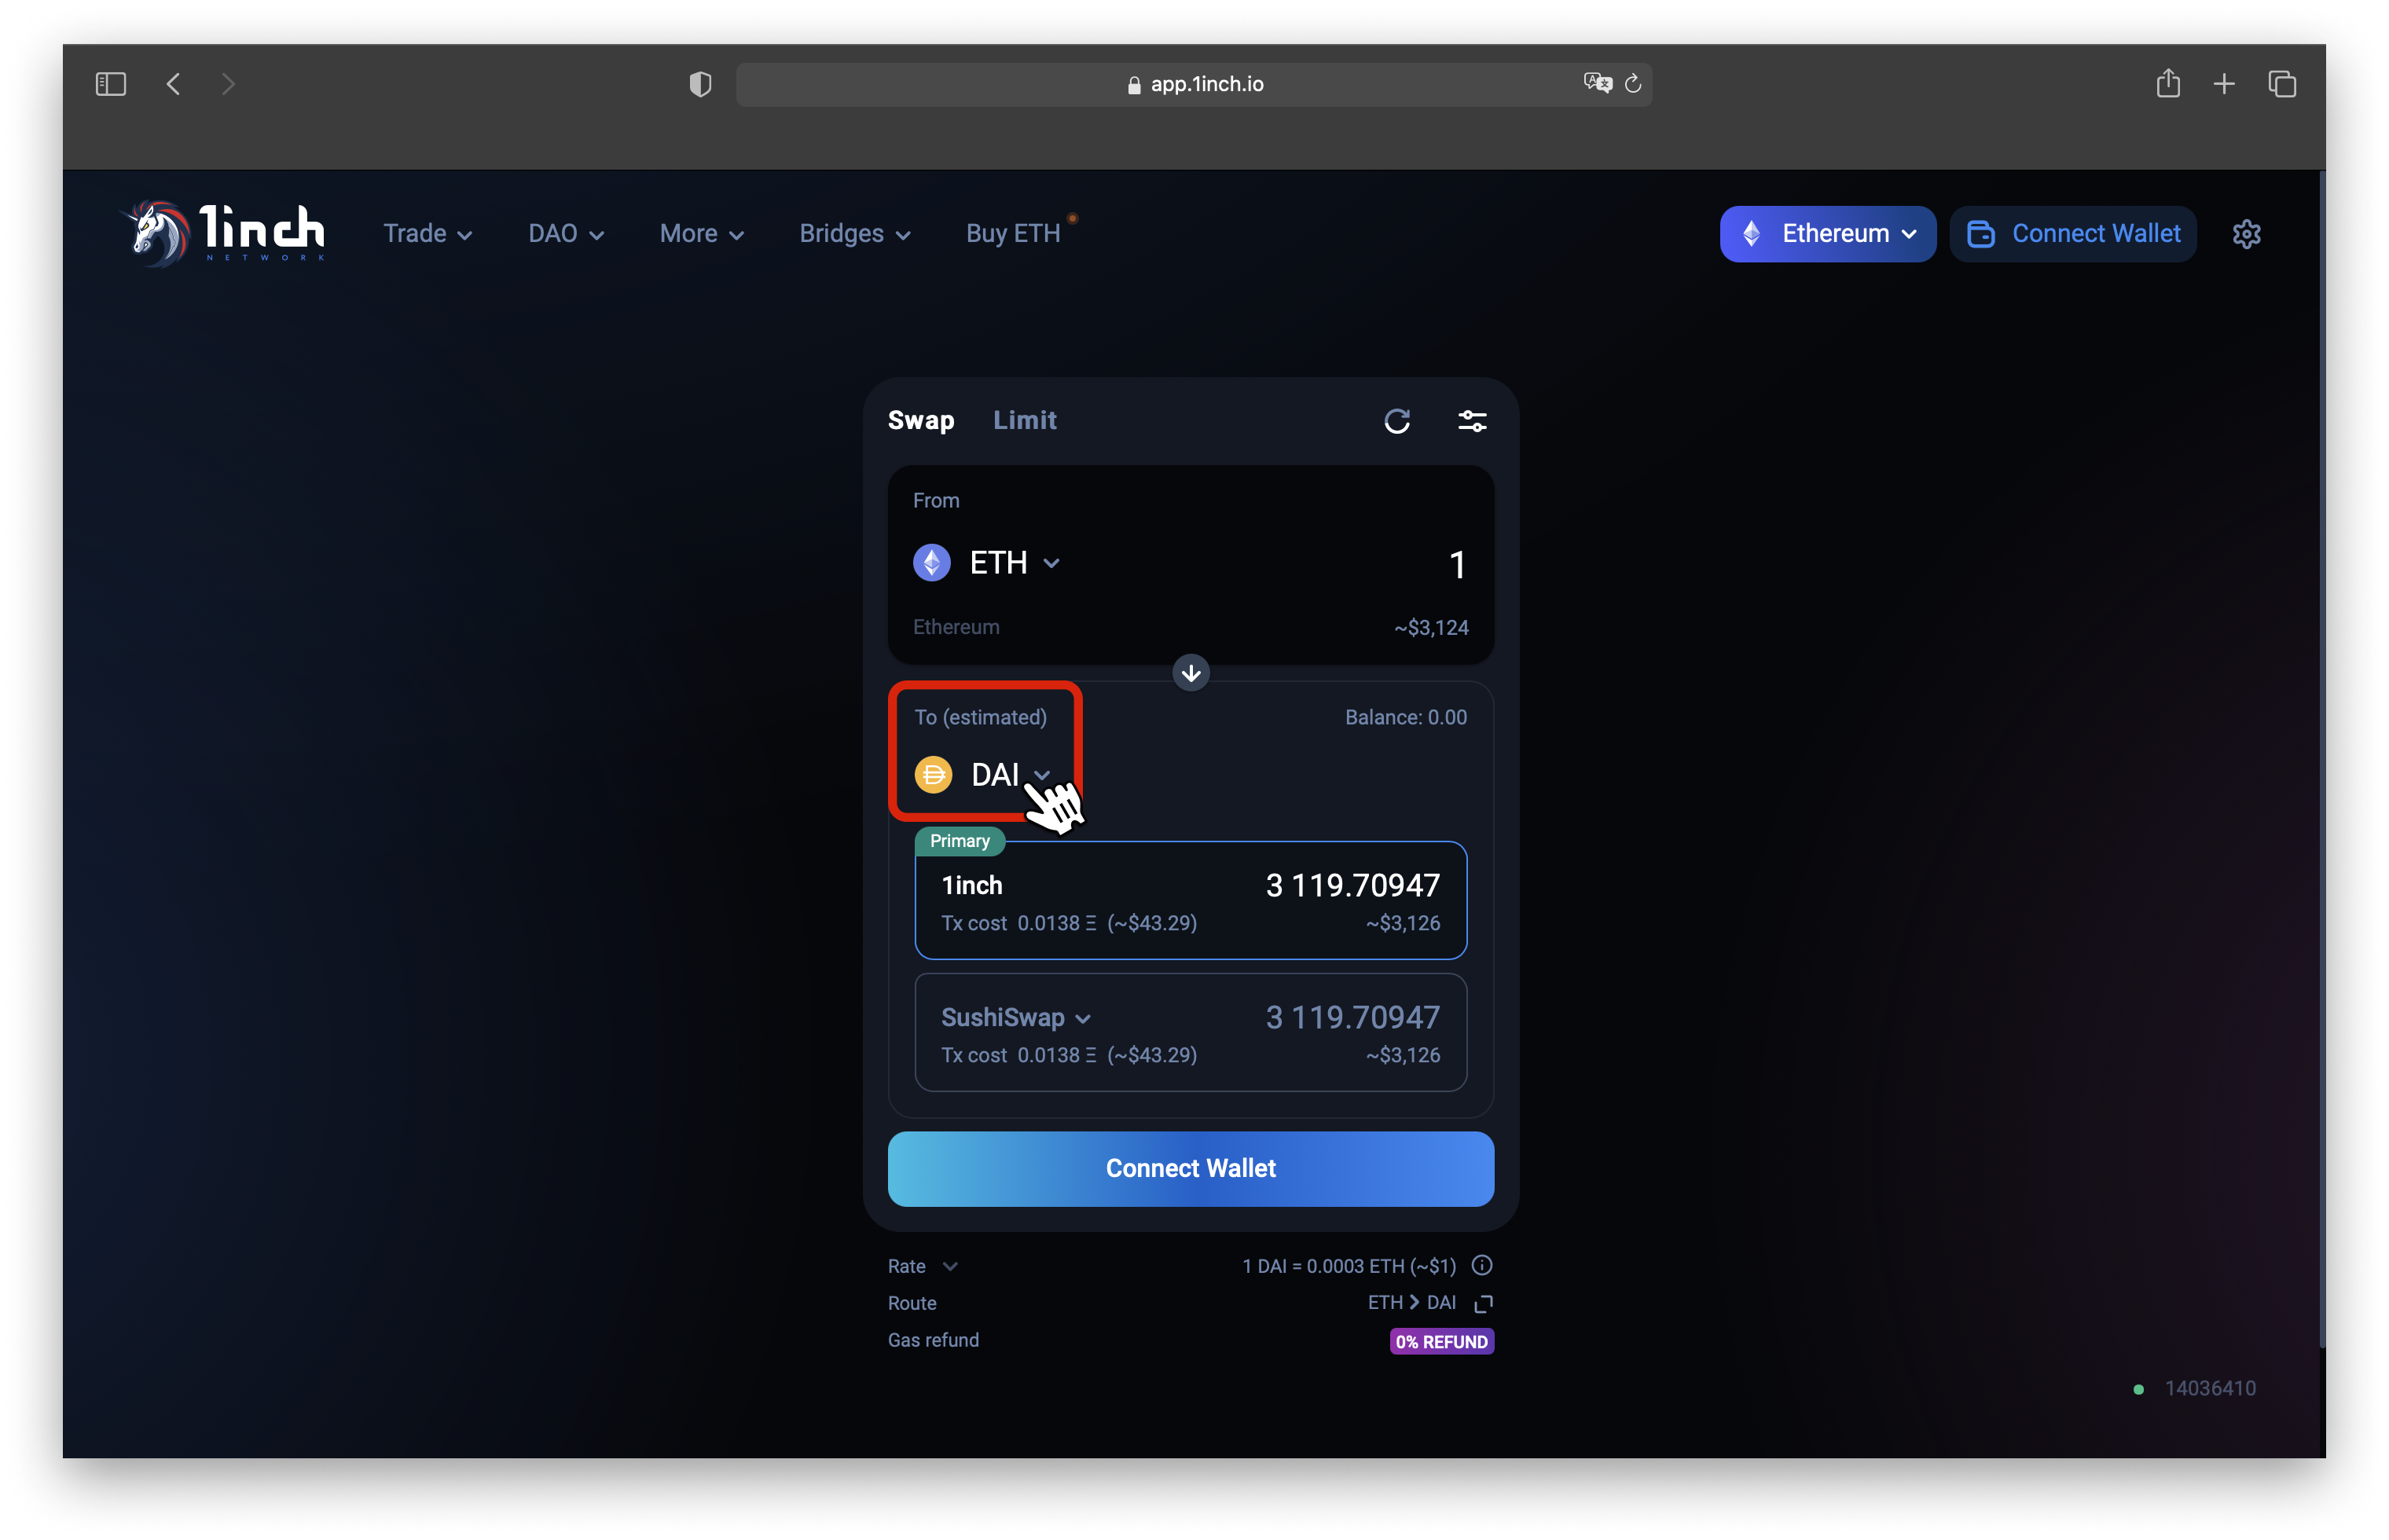Select the SushiSwap quote card
The image size is (2389, 1540).
1191,1032
